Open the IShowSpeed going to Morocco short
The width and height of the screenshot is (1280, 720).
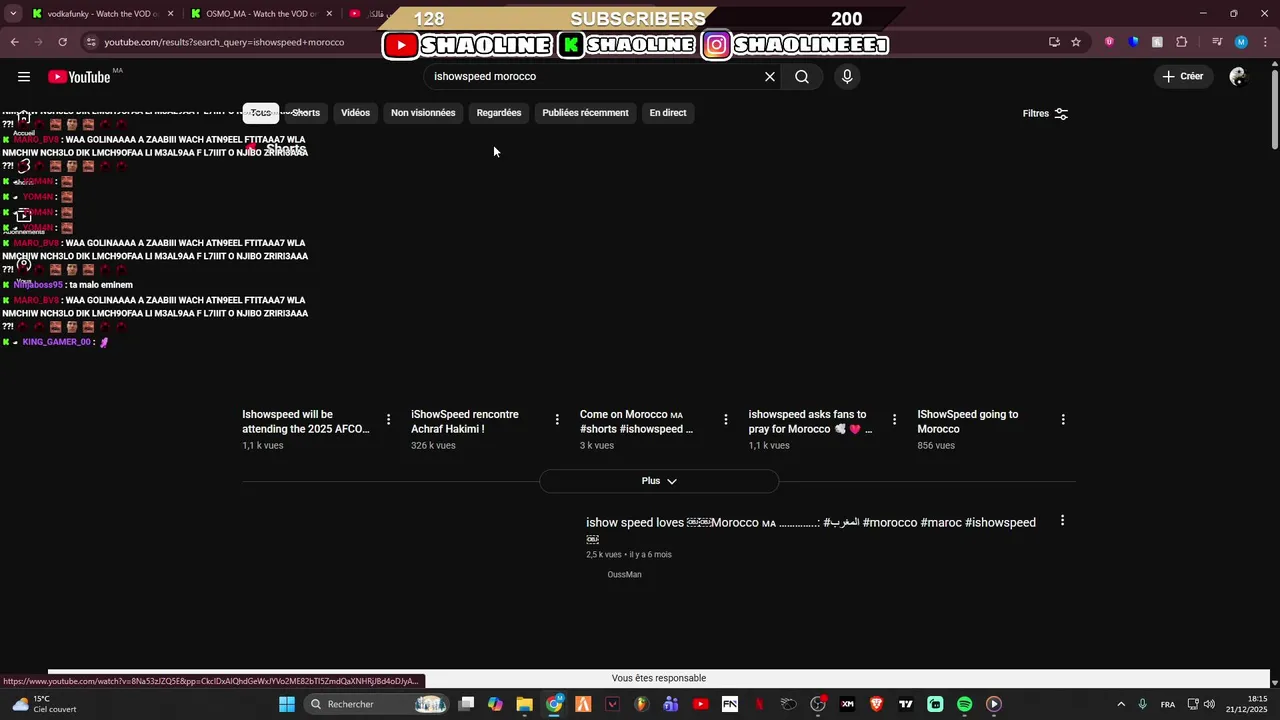(x=968, y=421)
